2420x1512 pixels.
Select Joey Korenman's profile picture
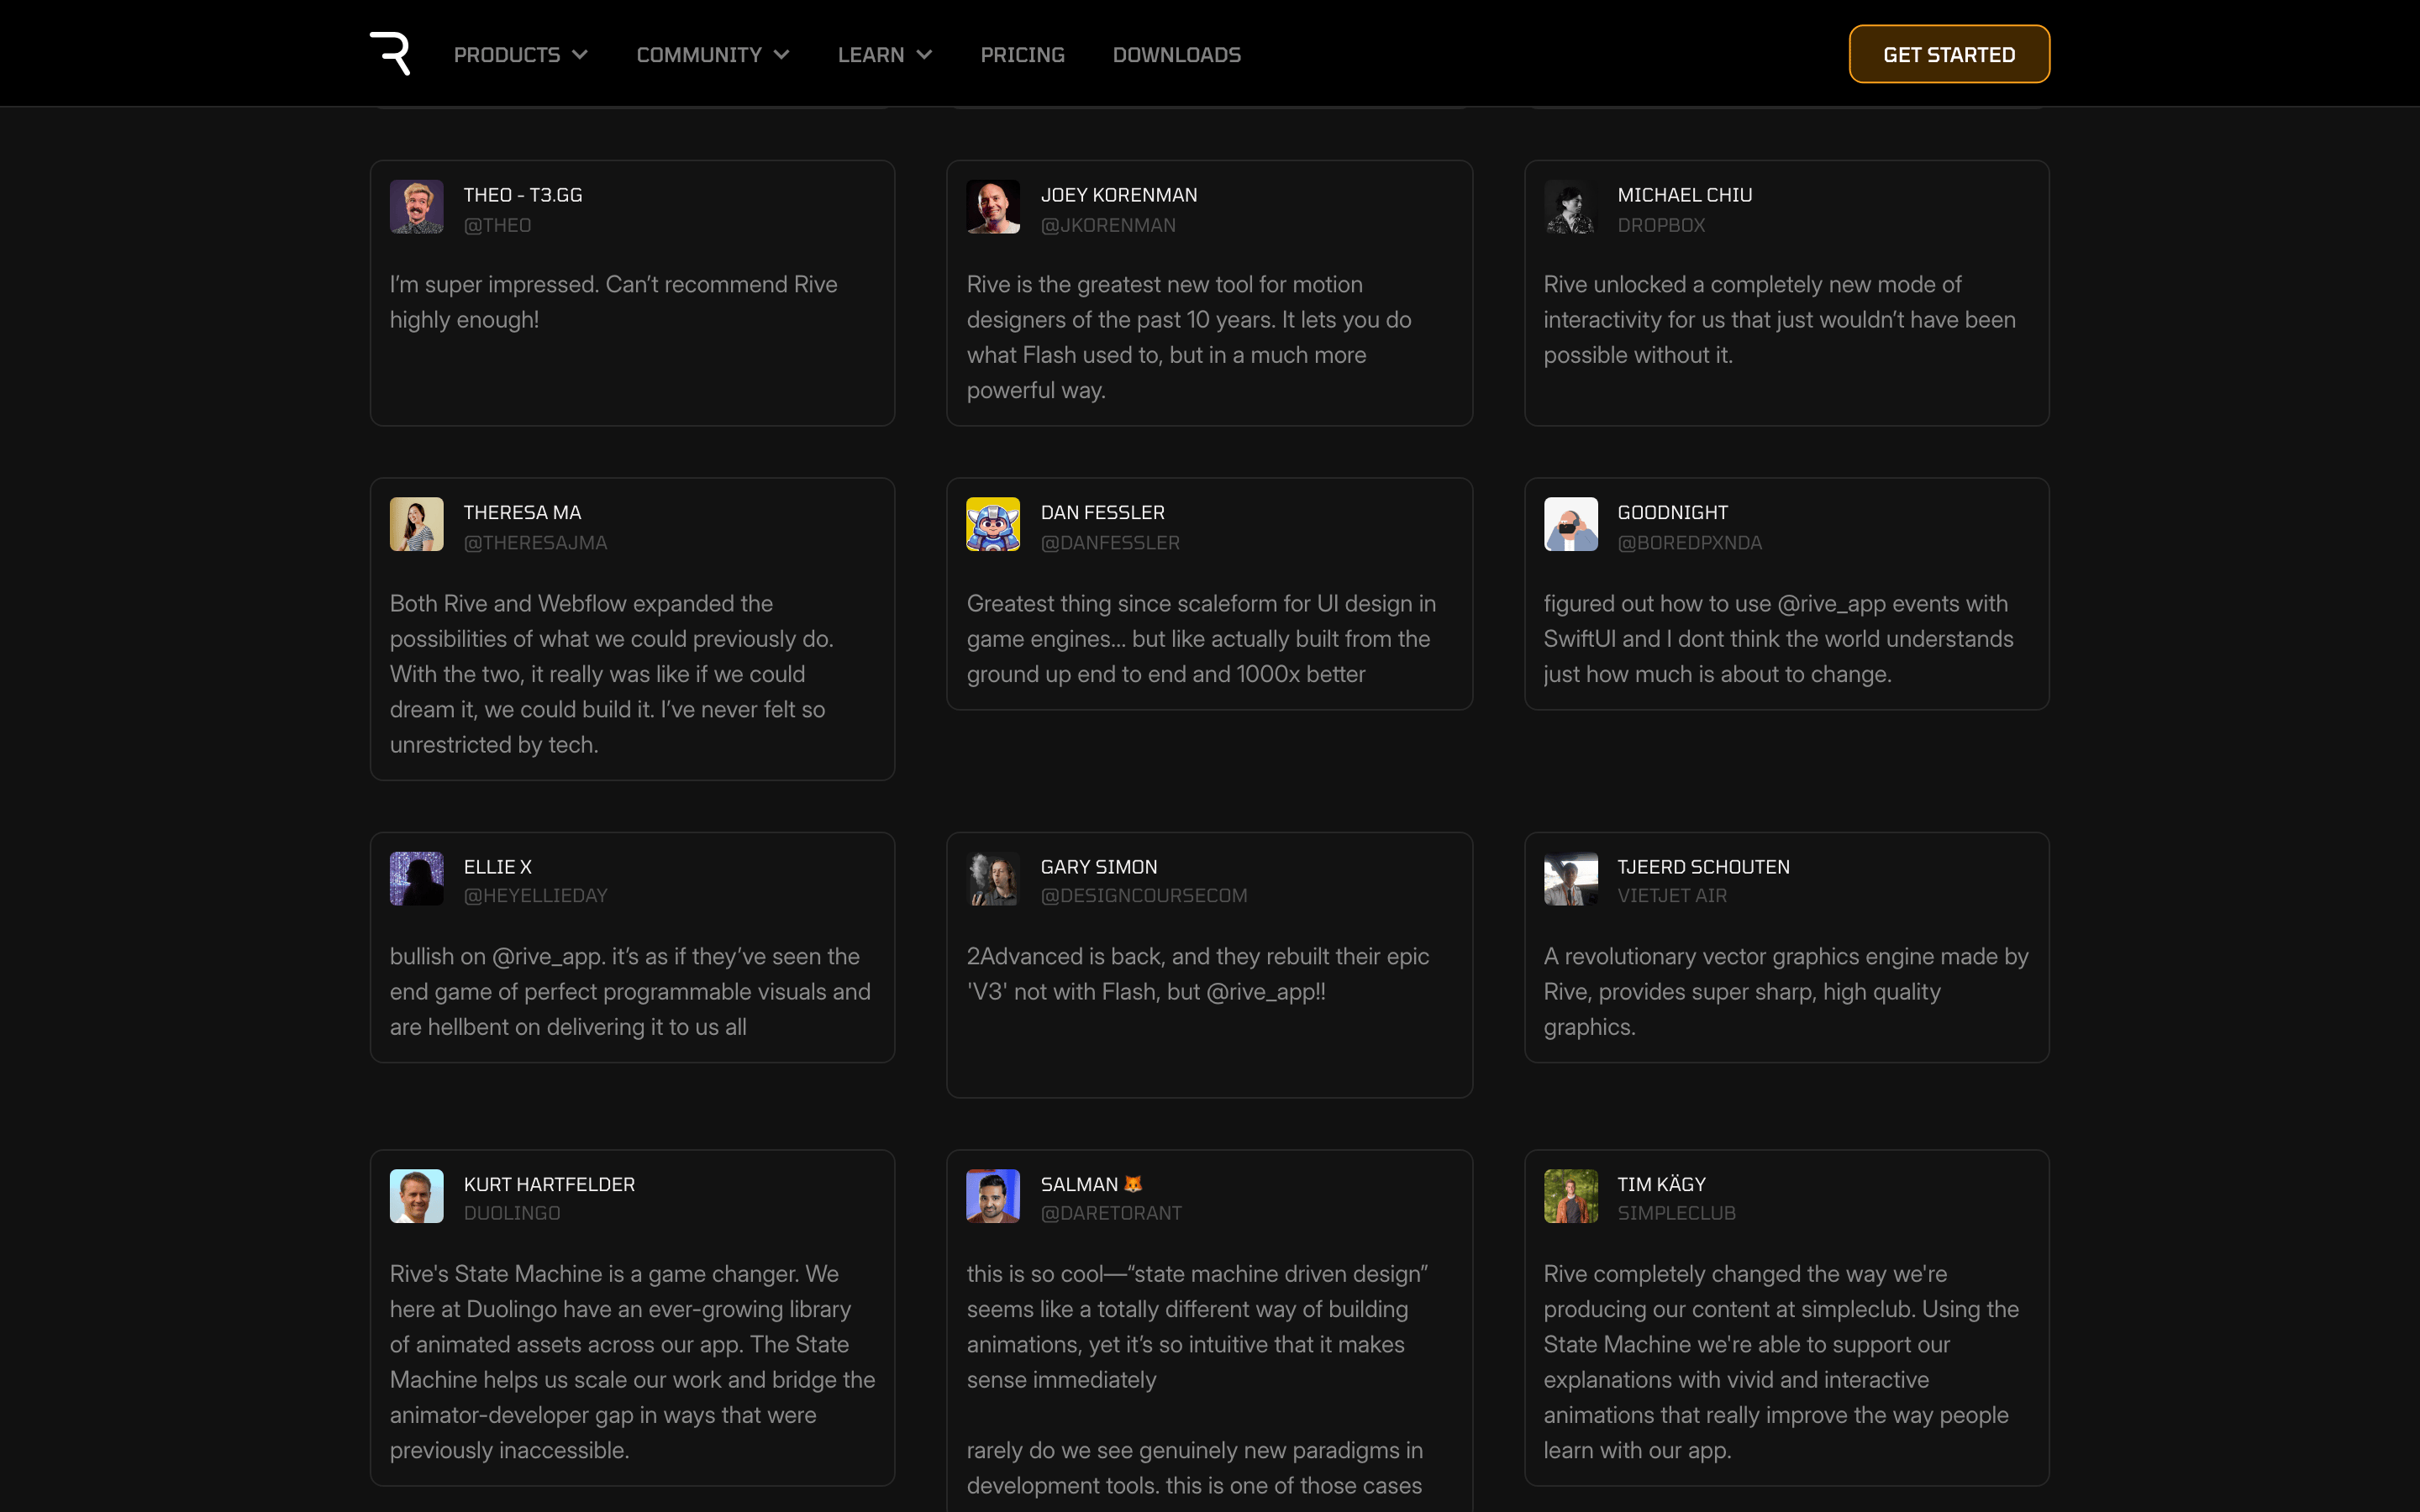pyautogui.click(x=993, y=207)
